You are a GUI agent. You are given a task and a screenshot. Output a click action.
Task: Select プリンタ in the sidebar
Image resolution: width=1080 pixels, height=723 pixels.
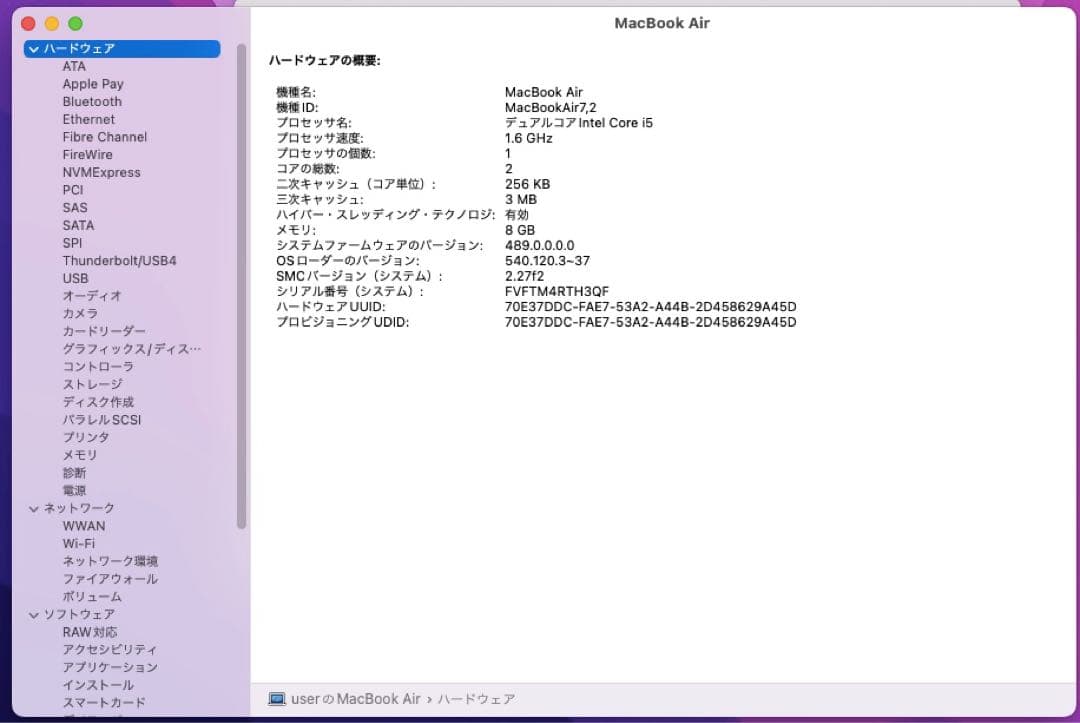pyautogui.click(x=85, y=437)
